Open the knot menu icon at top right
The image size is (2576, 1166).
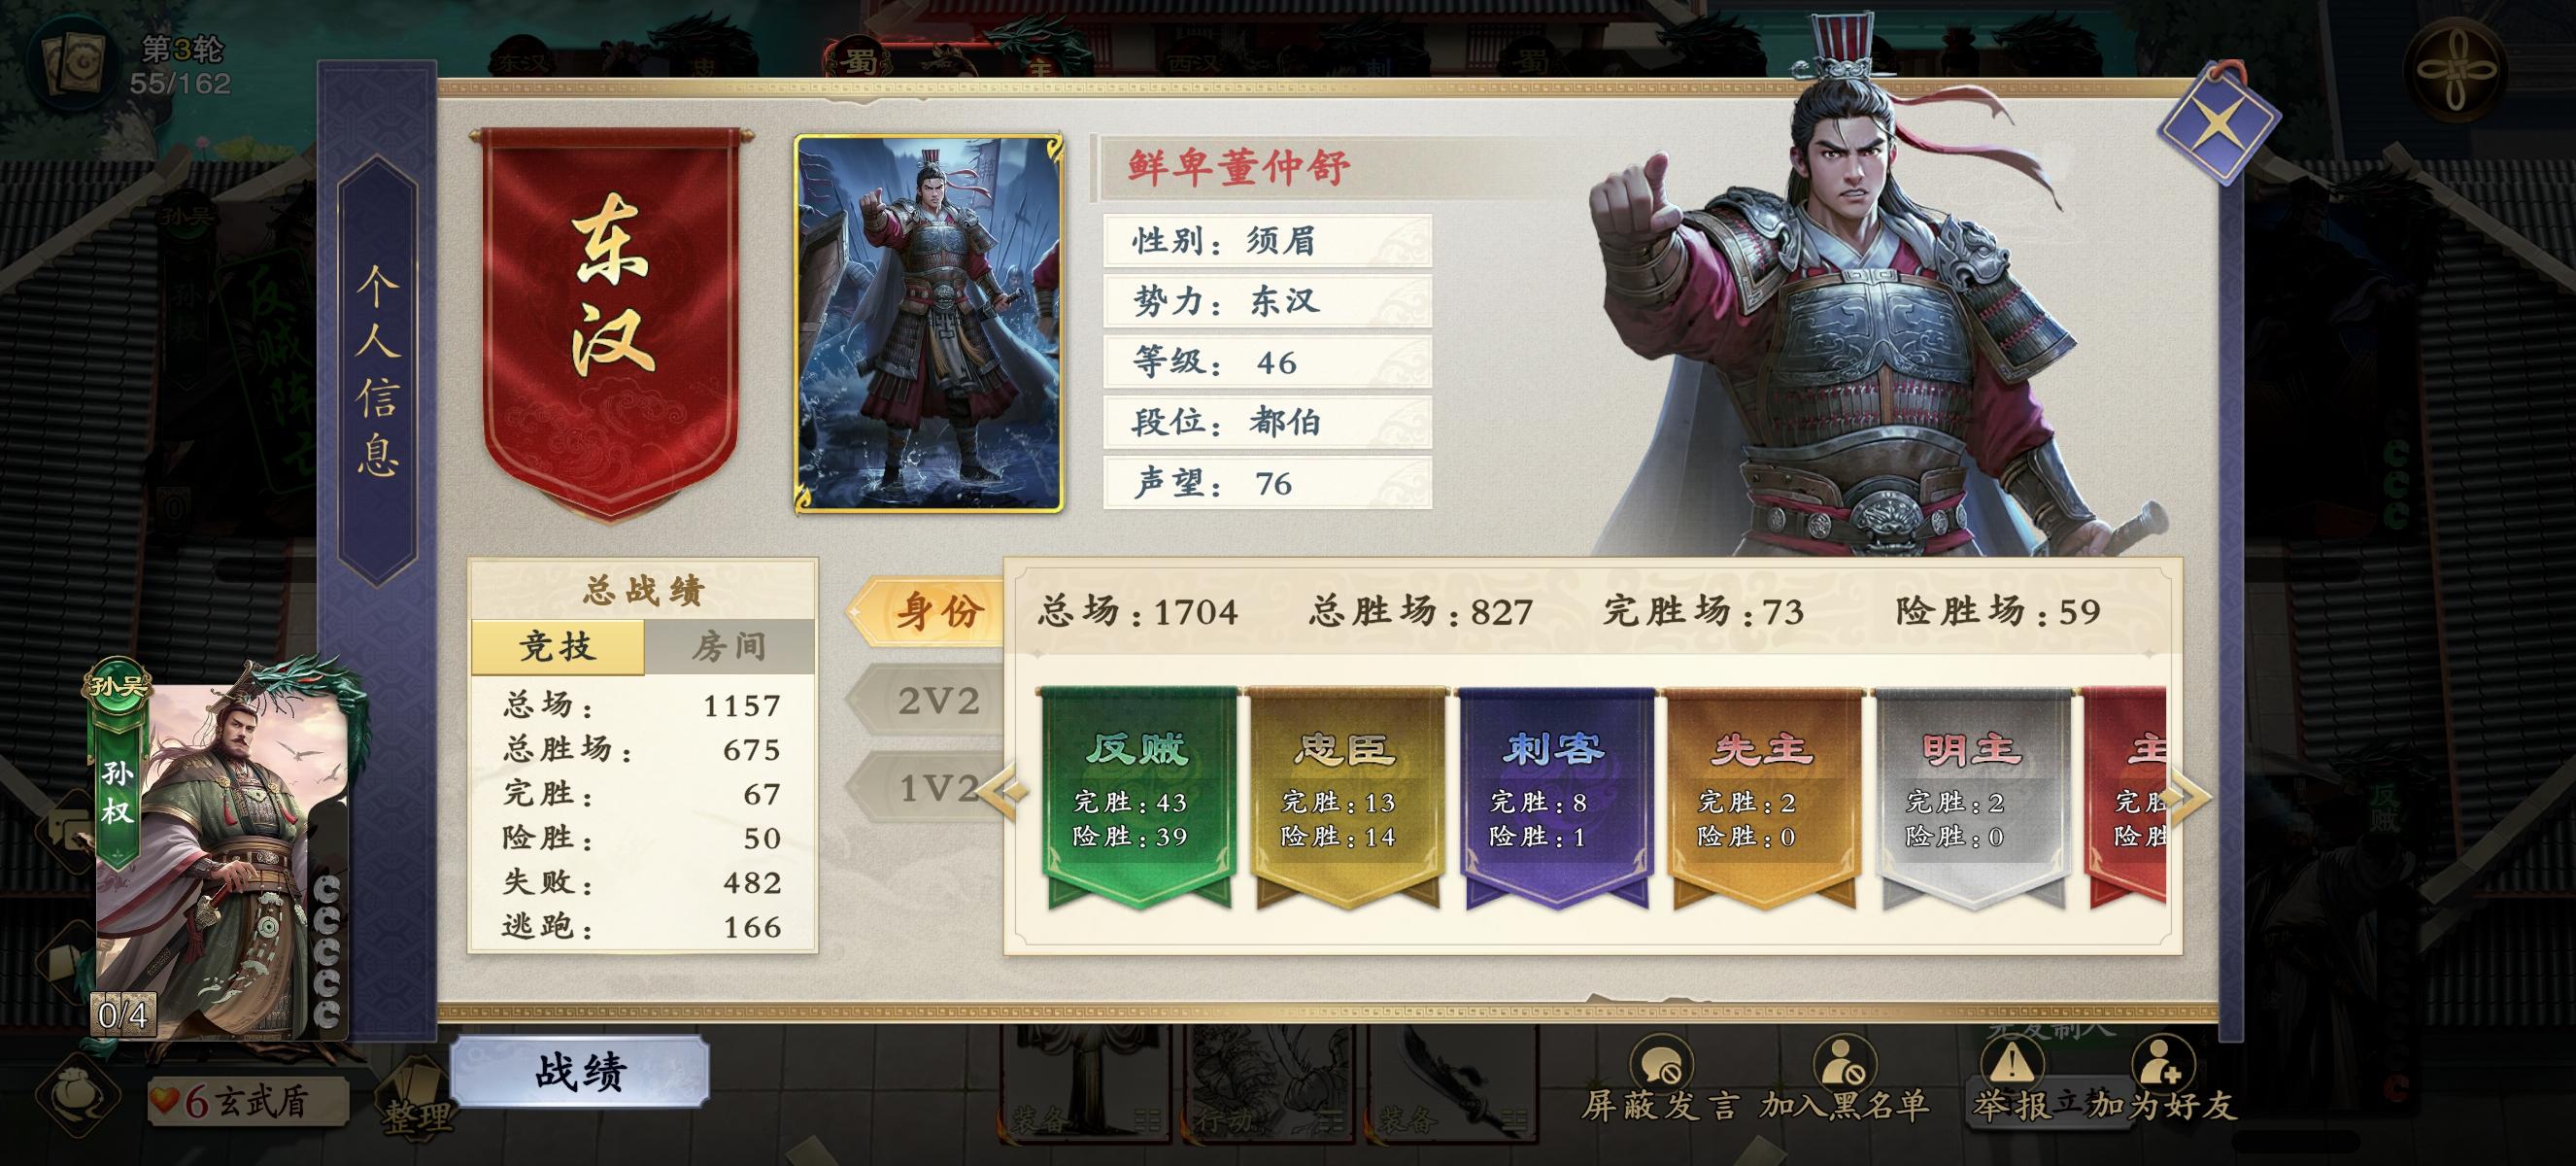[2456, 69]
